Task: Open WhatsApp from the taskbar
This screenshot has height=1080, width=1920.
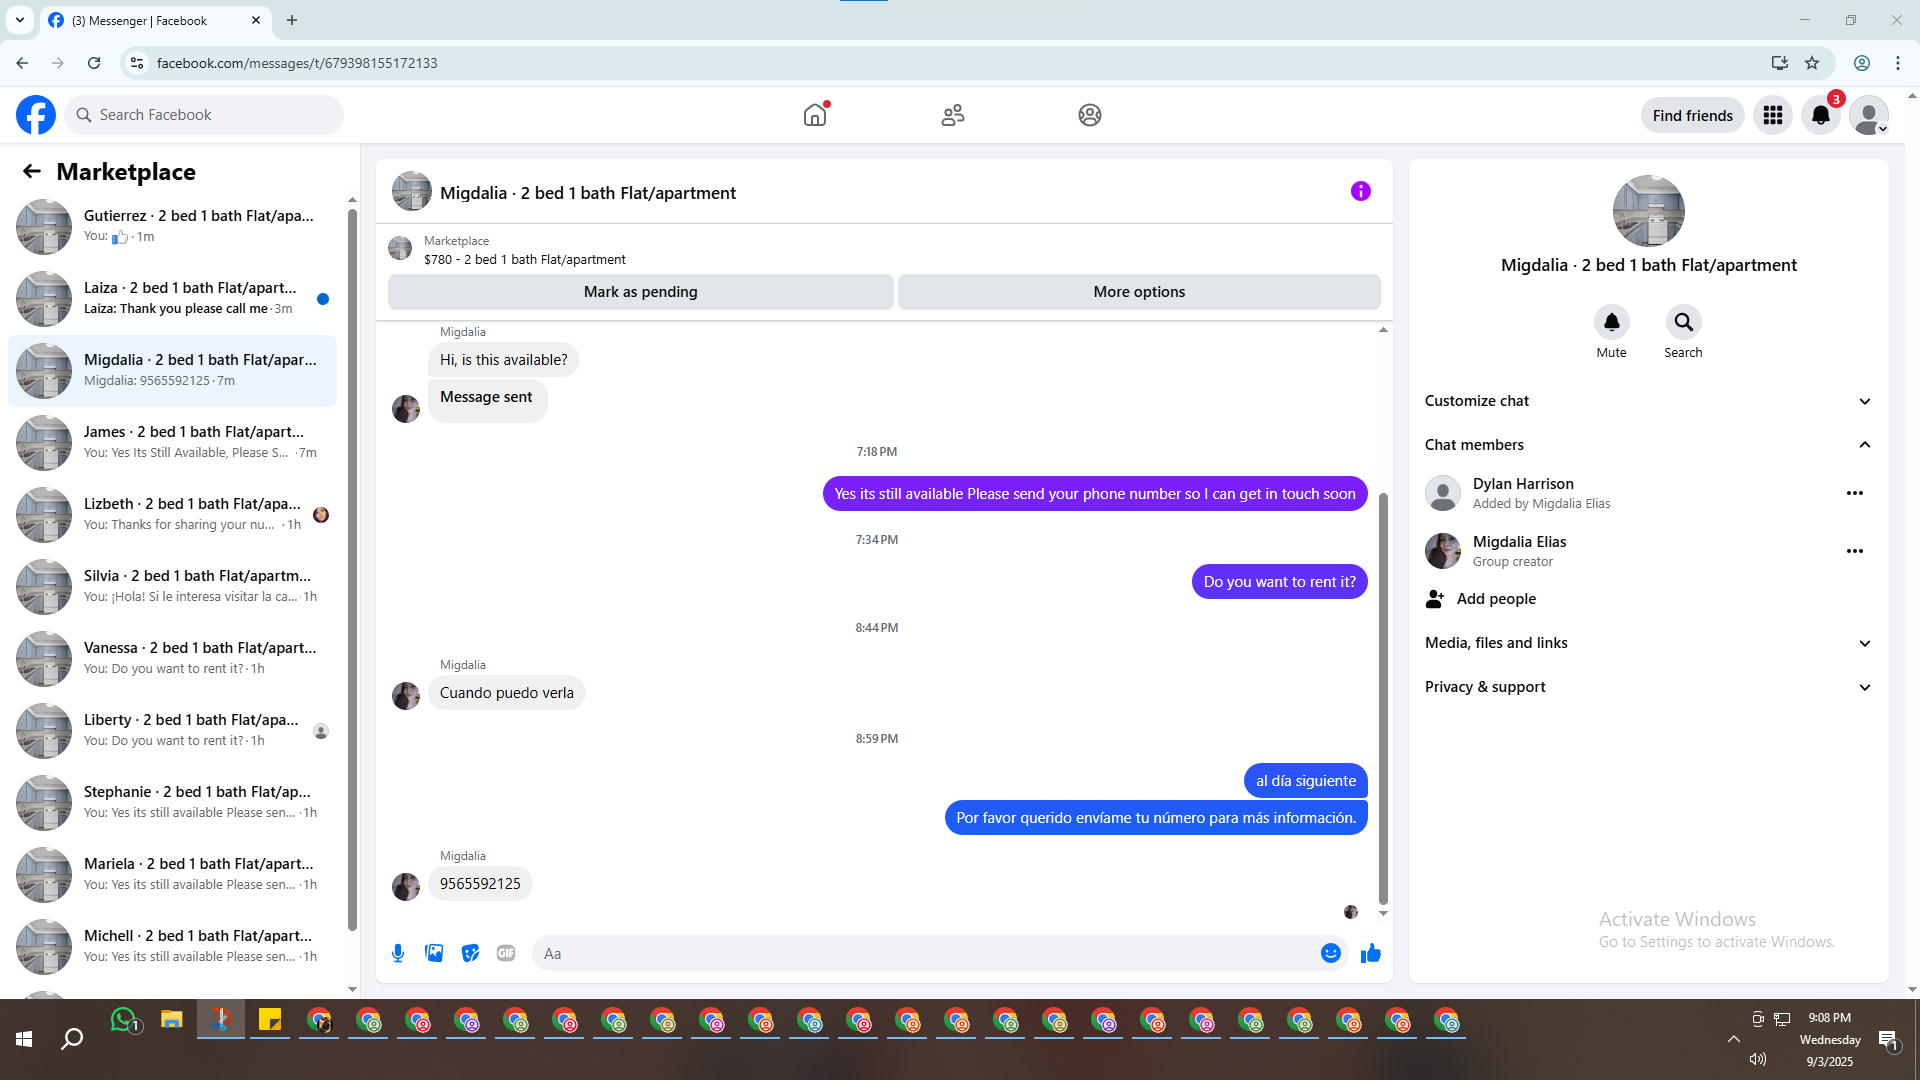Action: [x=124, y=1021]
